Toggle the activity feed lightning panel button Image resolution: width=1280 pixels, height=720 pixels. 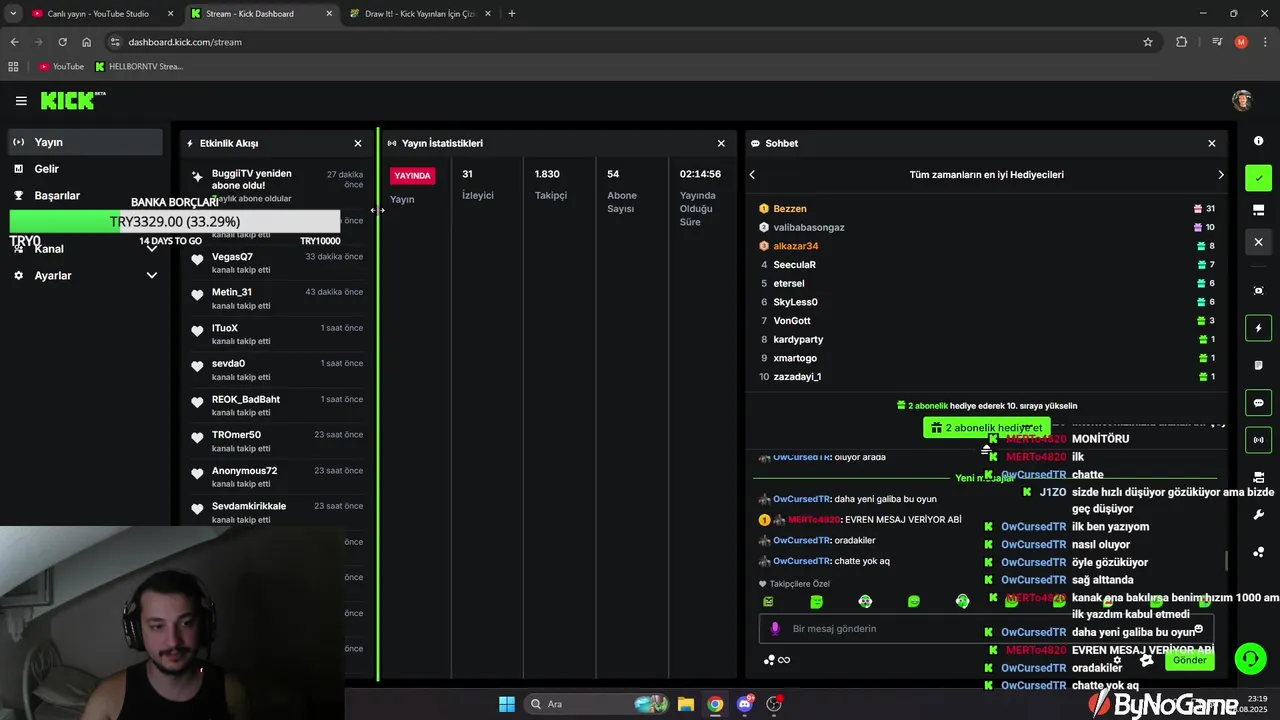click(1258, 328)
